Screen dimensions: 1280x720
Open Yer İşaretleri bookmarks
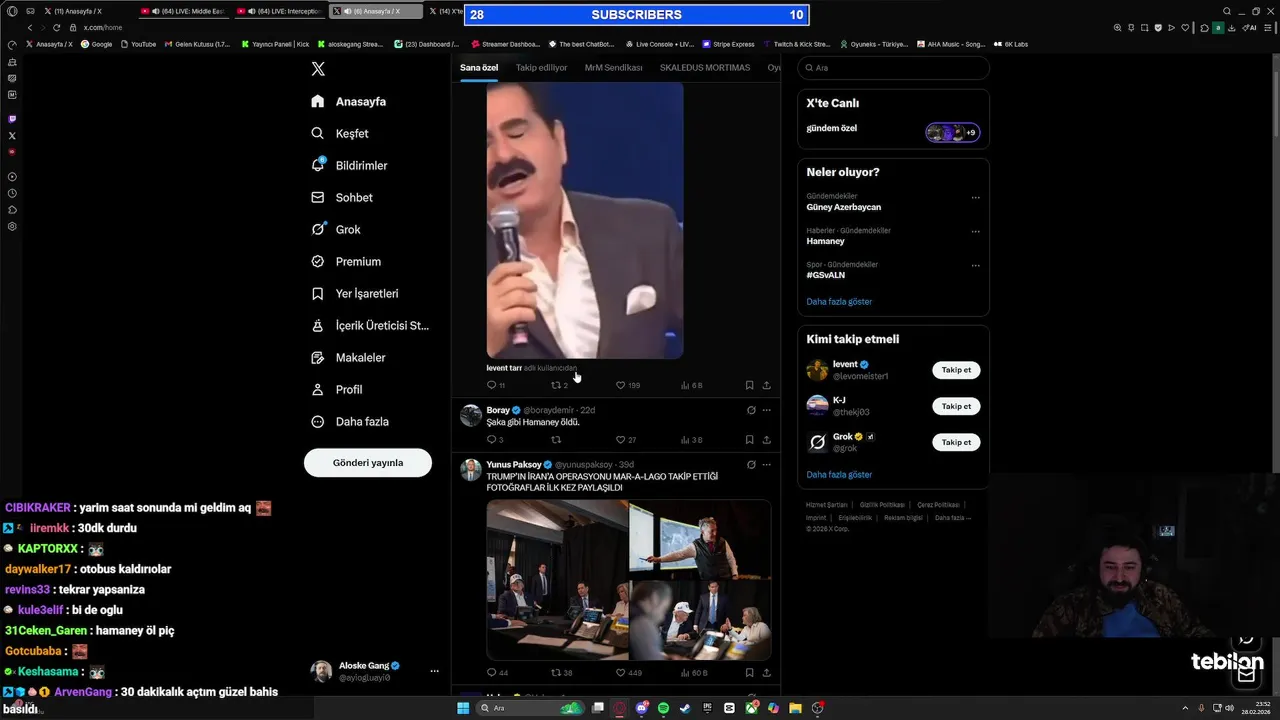pyautogui.click(x=355, y=293)
